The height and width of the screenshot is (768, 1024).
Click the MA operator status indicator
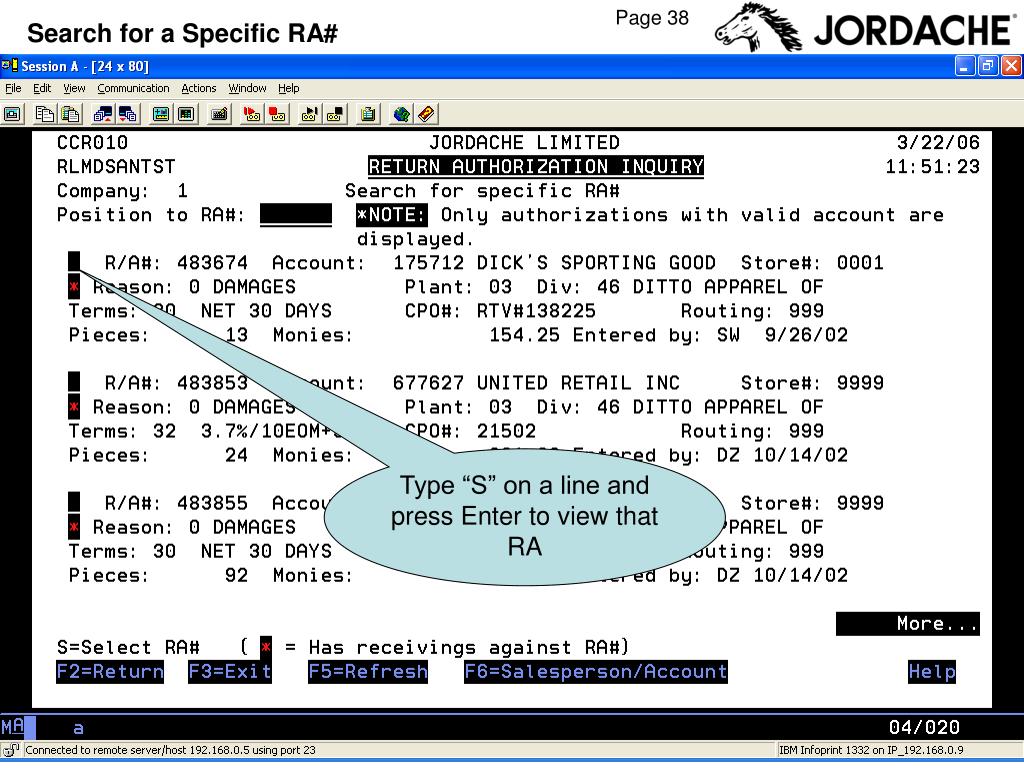12,727
